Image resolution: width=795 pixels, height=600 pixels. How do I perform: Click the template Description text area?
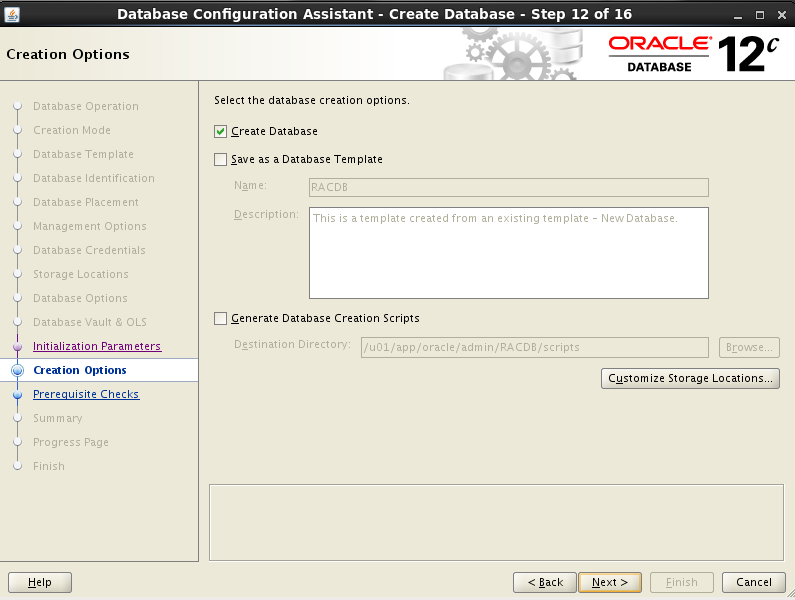tap(509, 253)
